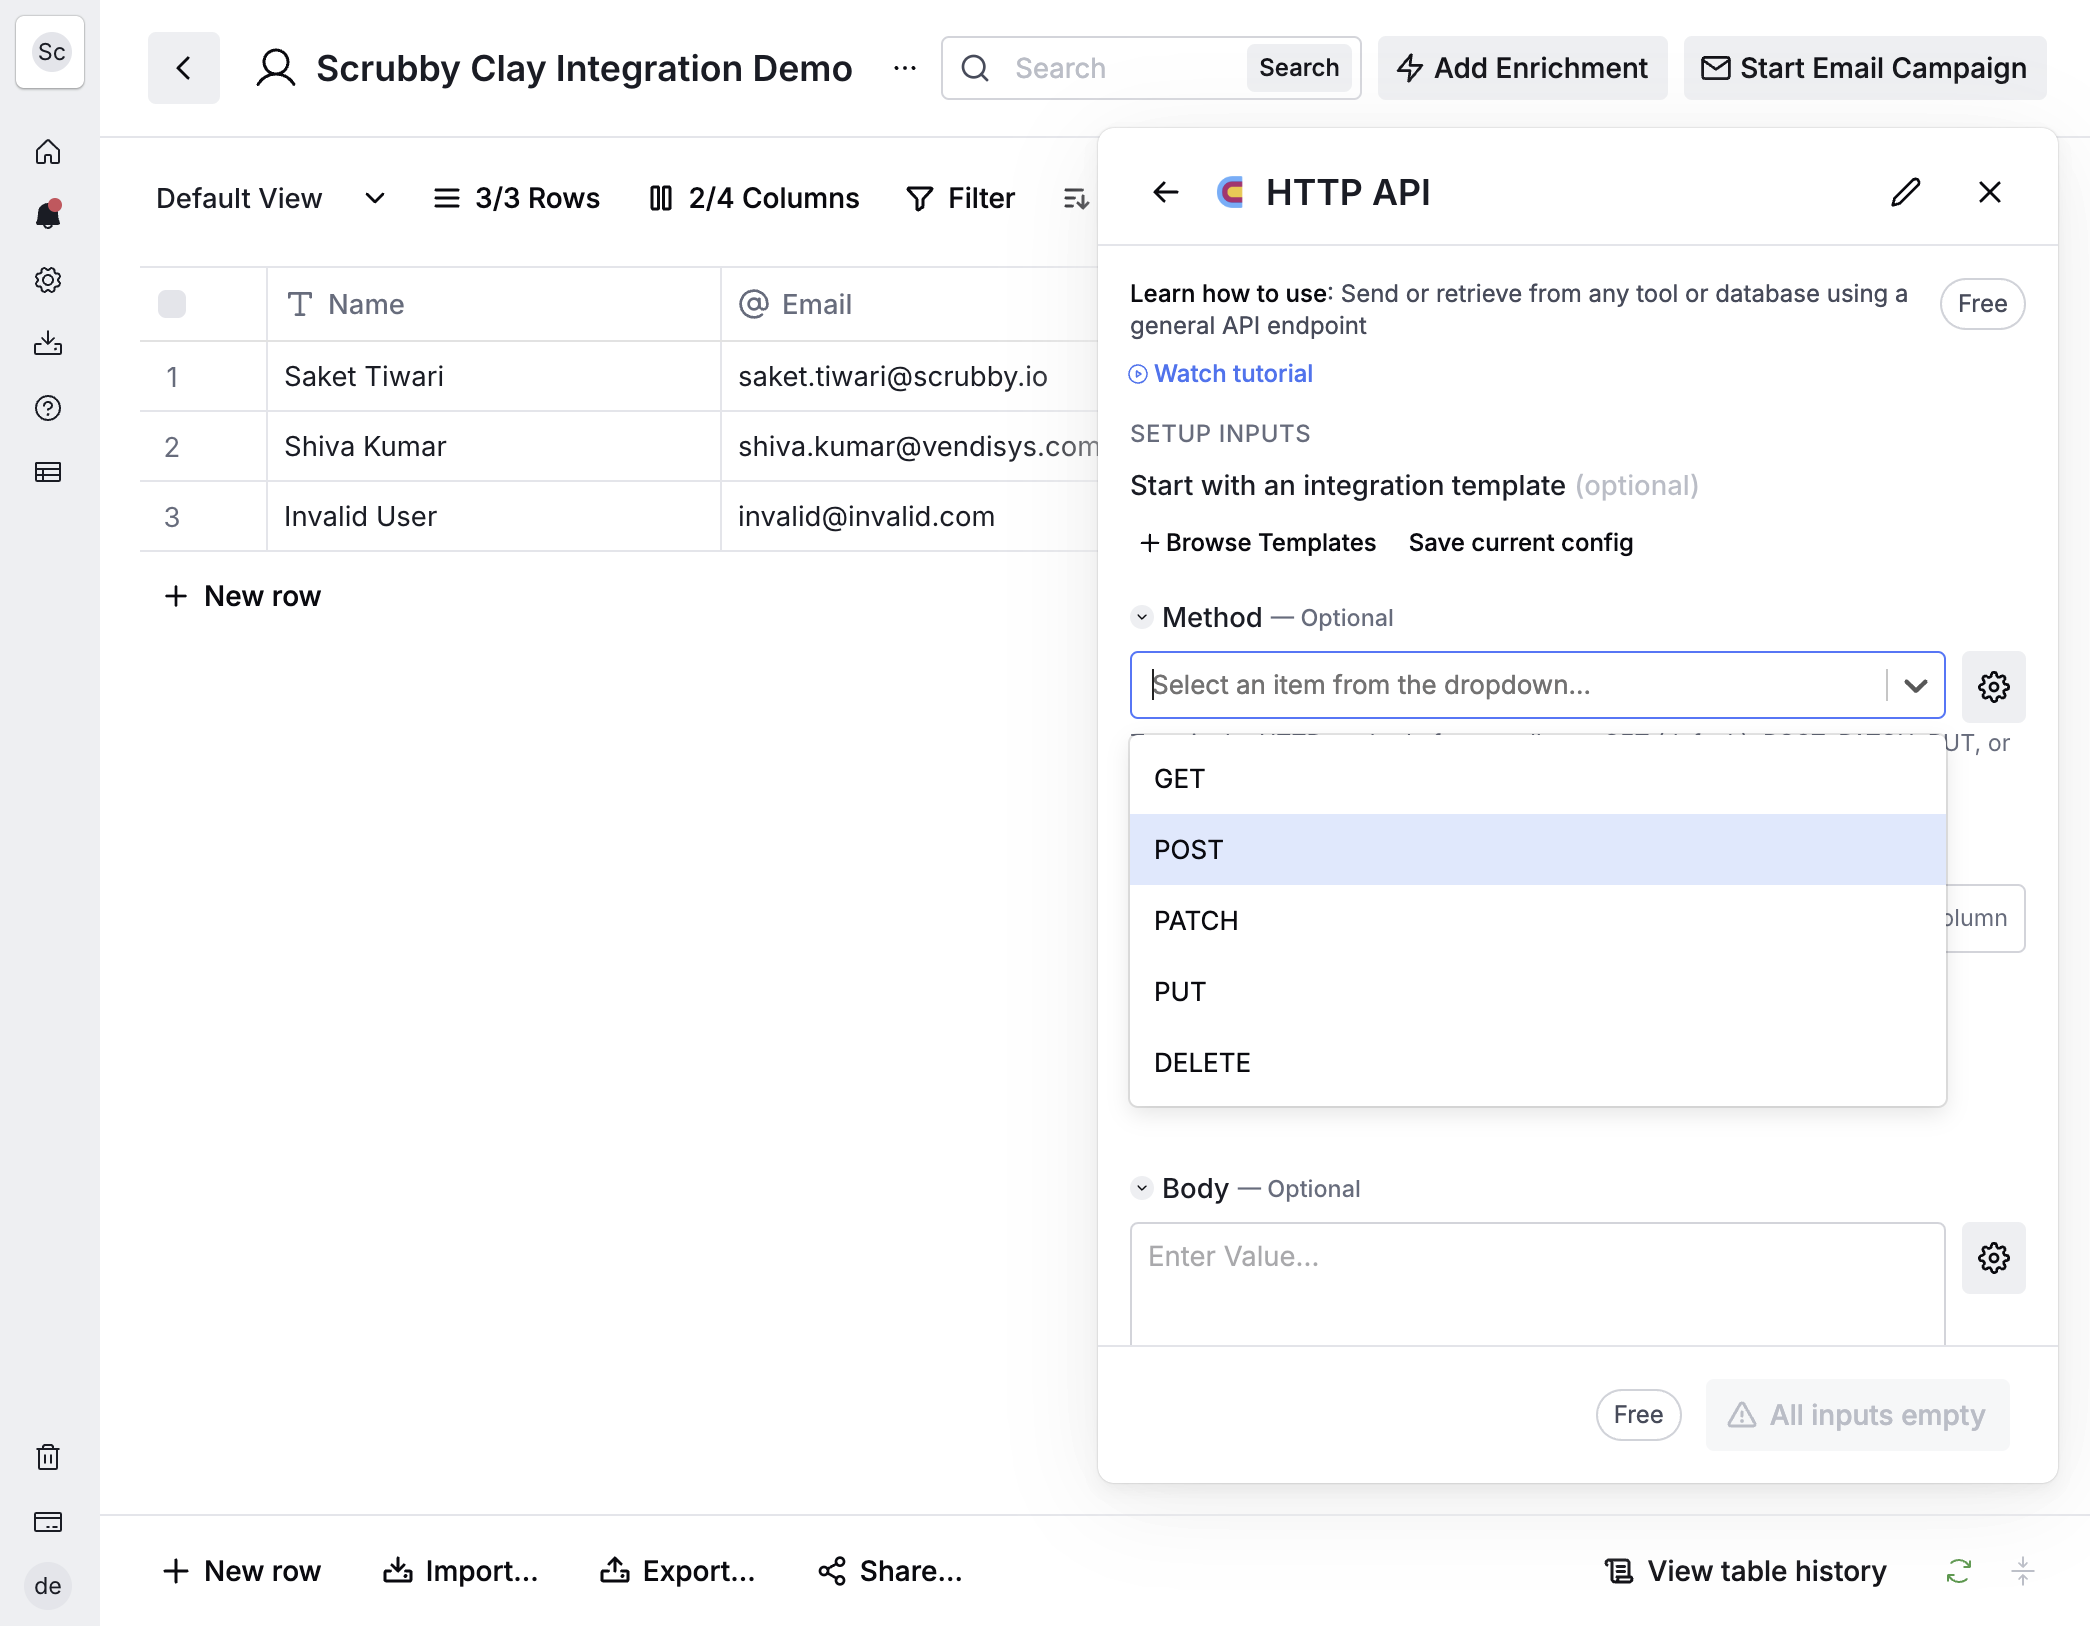Image resolution: width=2090 pixels, height=1626 pixels.
Task: Open the 2/4 Columns selector
Action: click(x=754, y=198)
